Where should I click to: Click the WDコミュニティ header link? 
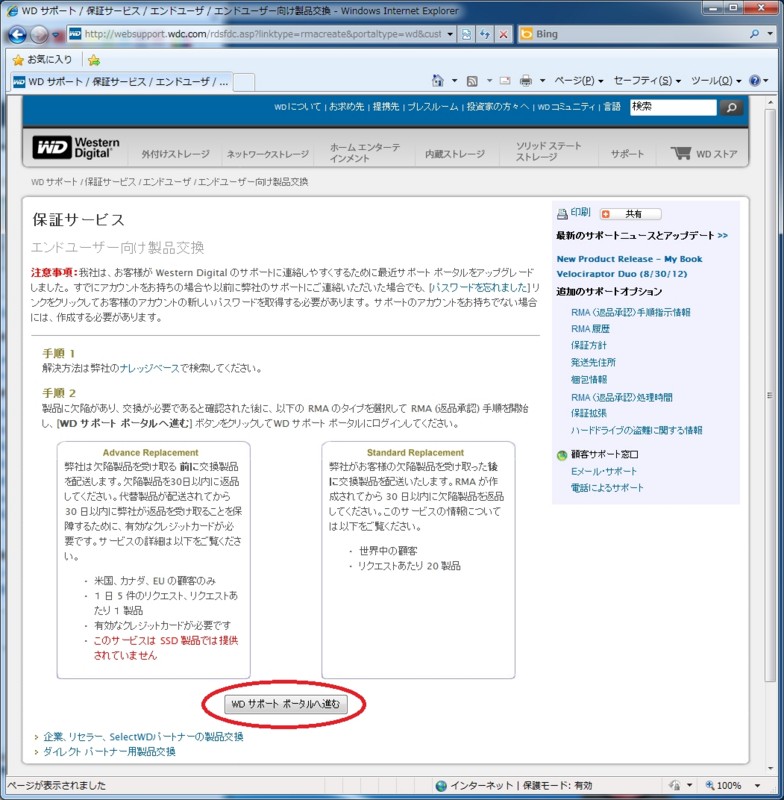566,107
